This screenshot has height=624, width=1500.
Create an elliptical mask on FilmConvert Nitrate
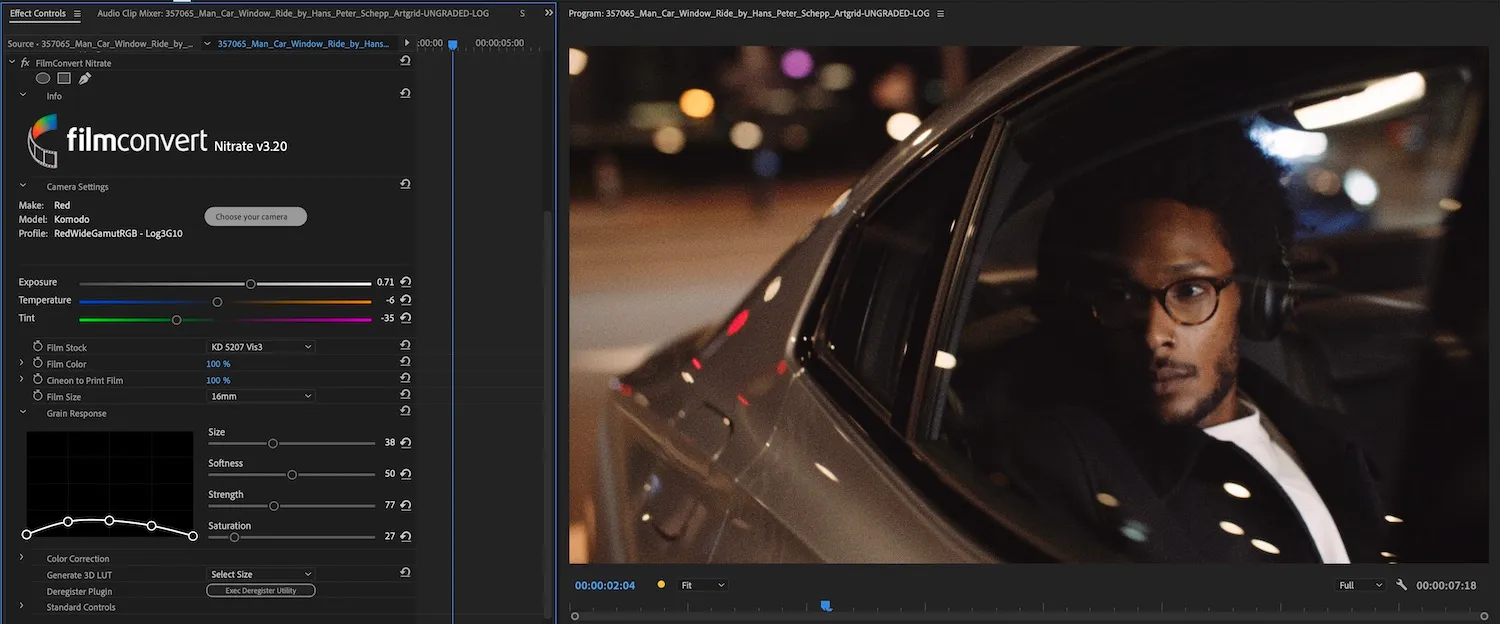(x=42, y=78)
